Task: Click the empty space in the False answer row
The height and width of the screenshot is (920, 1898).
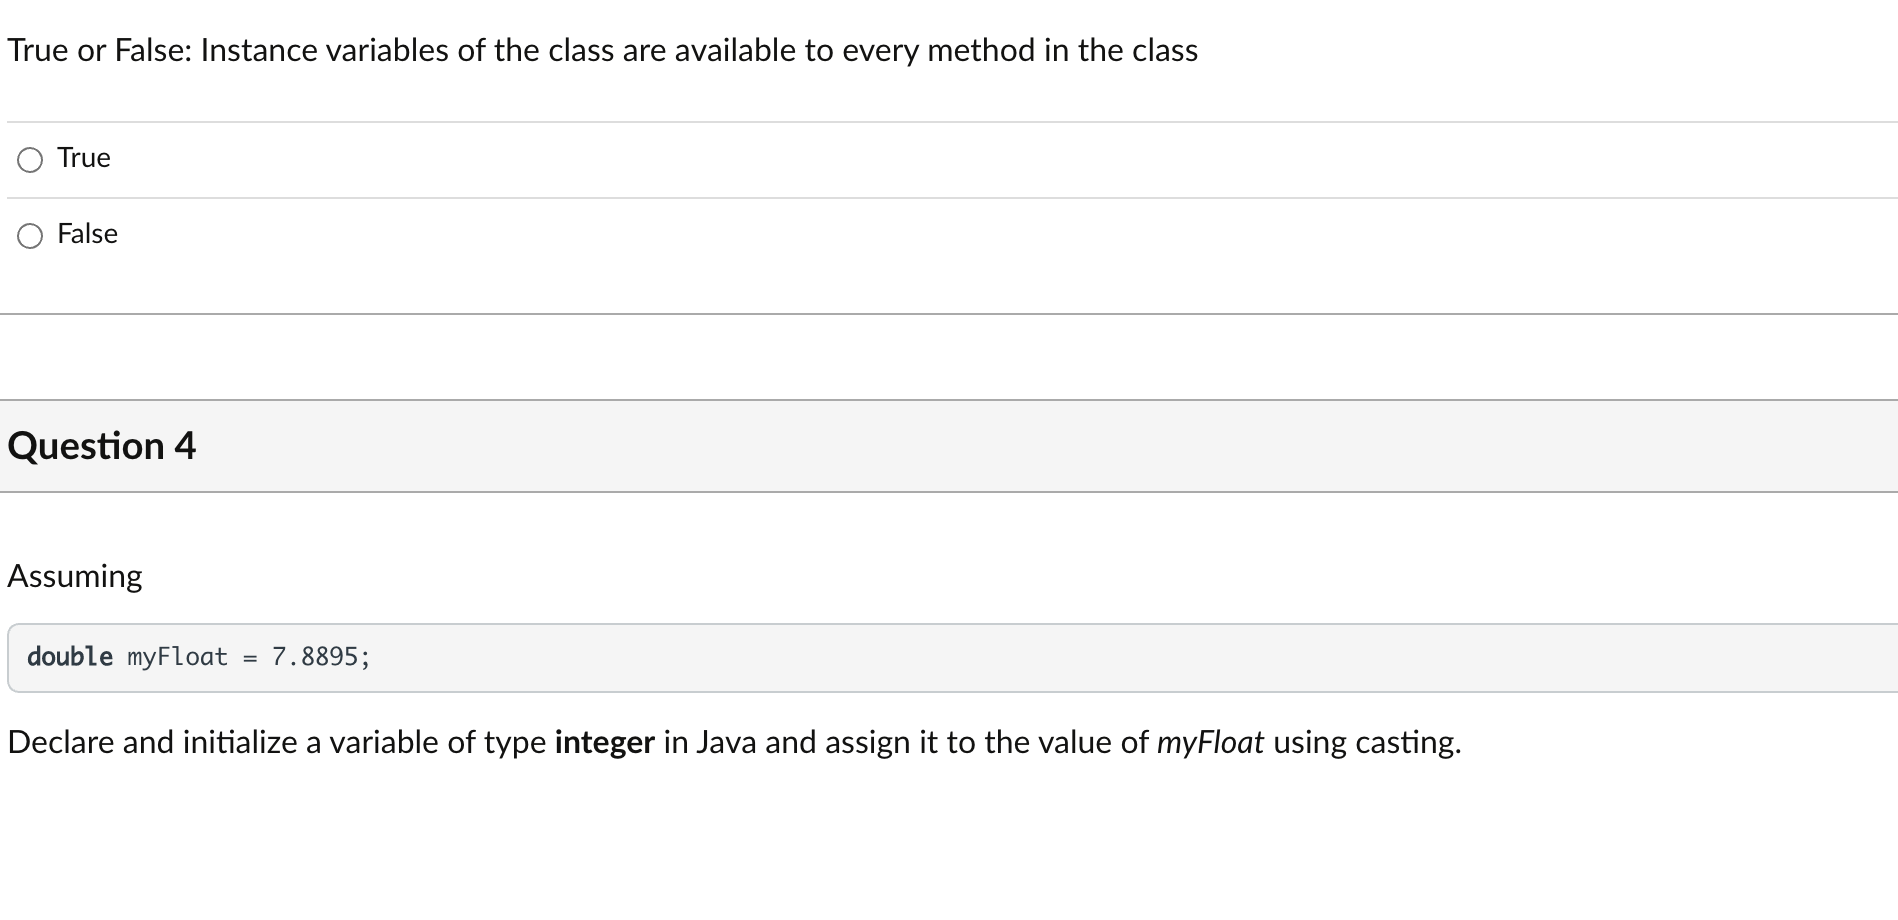Action: tap(1000, 236)
